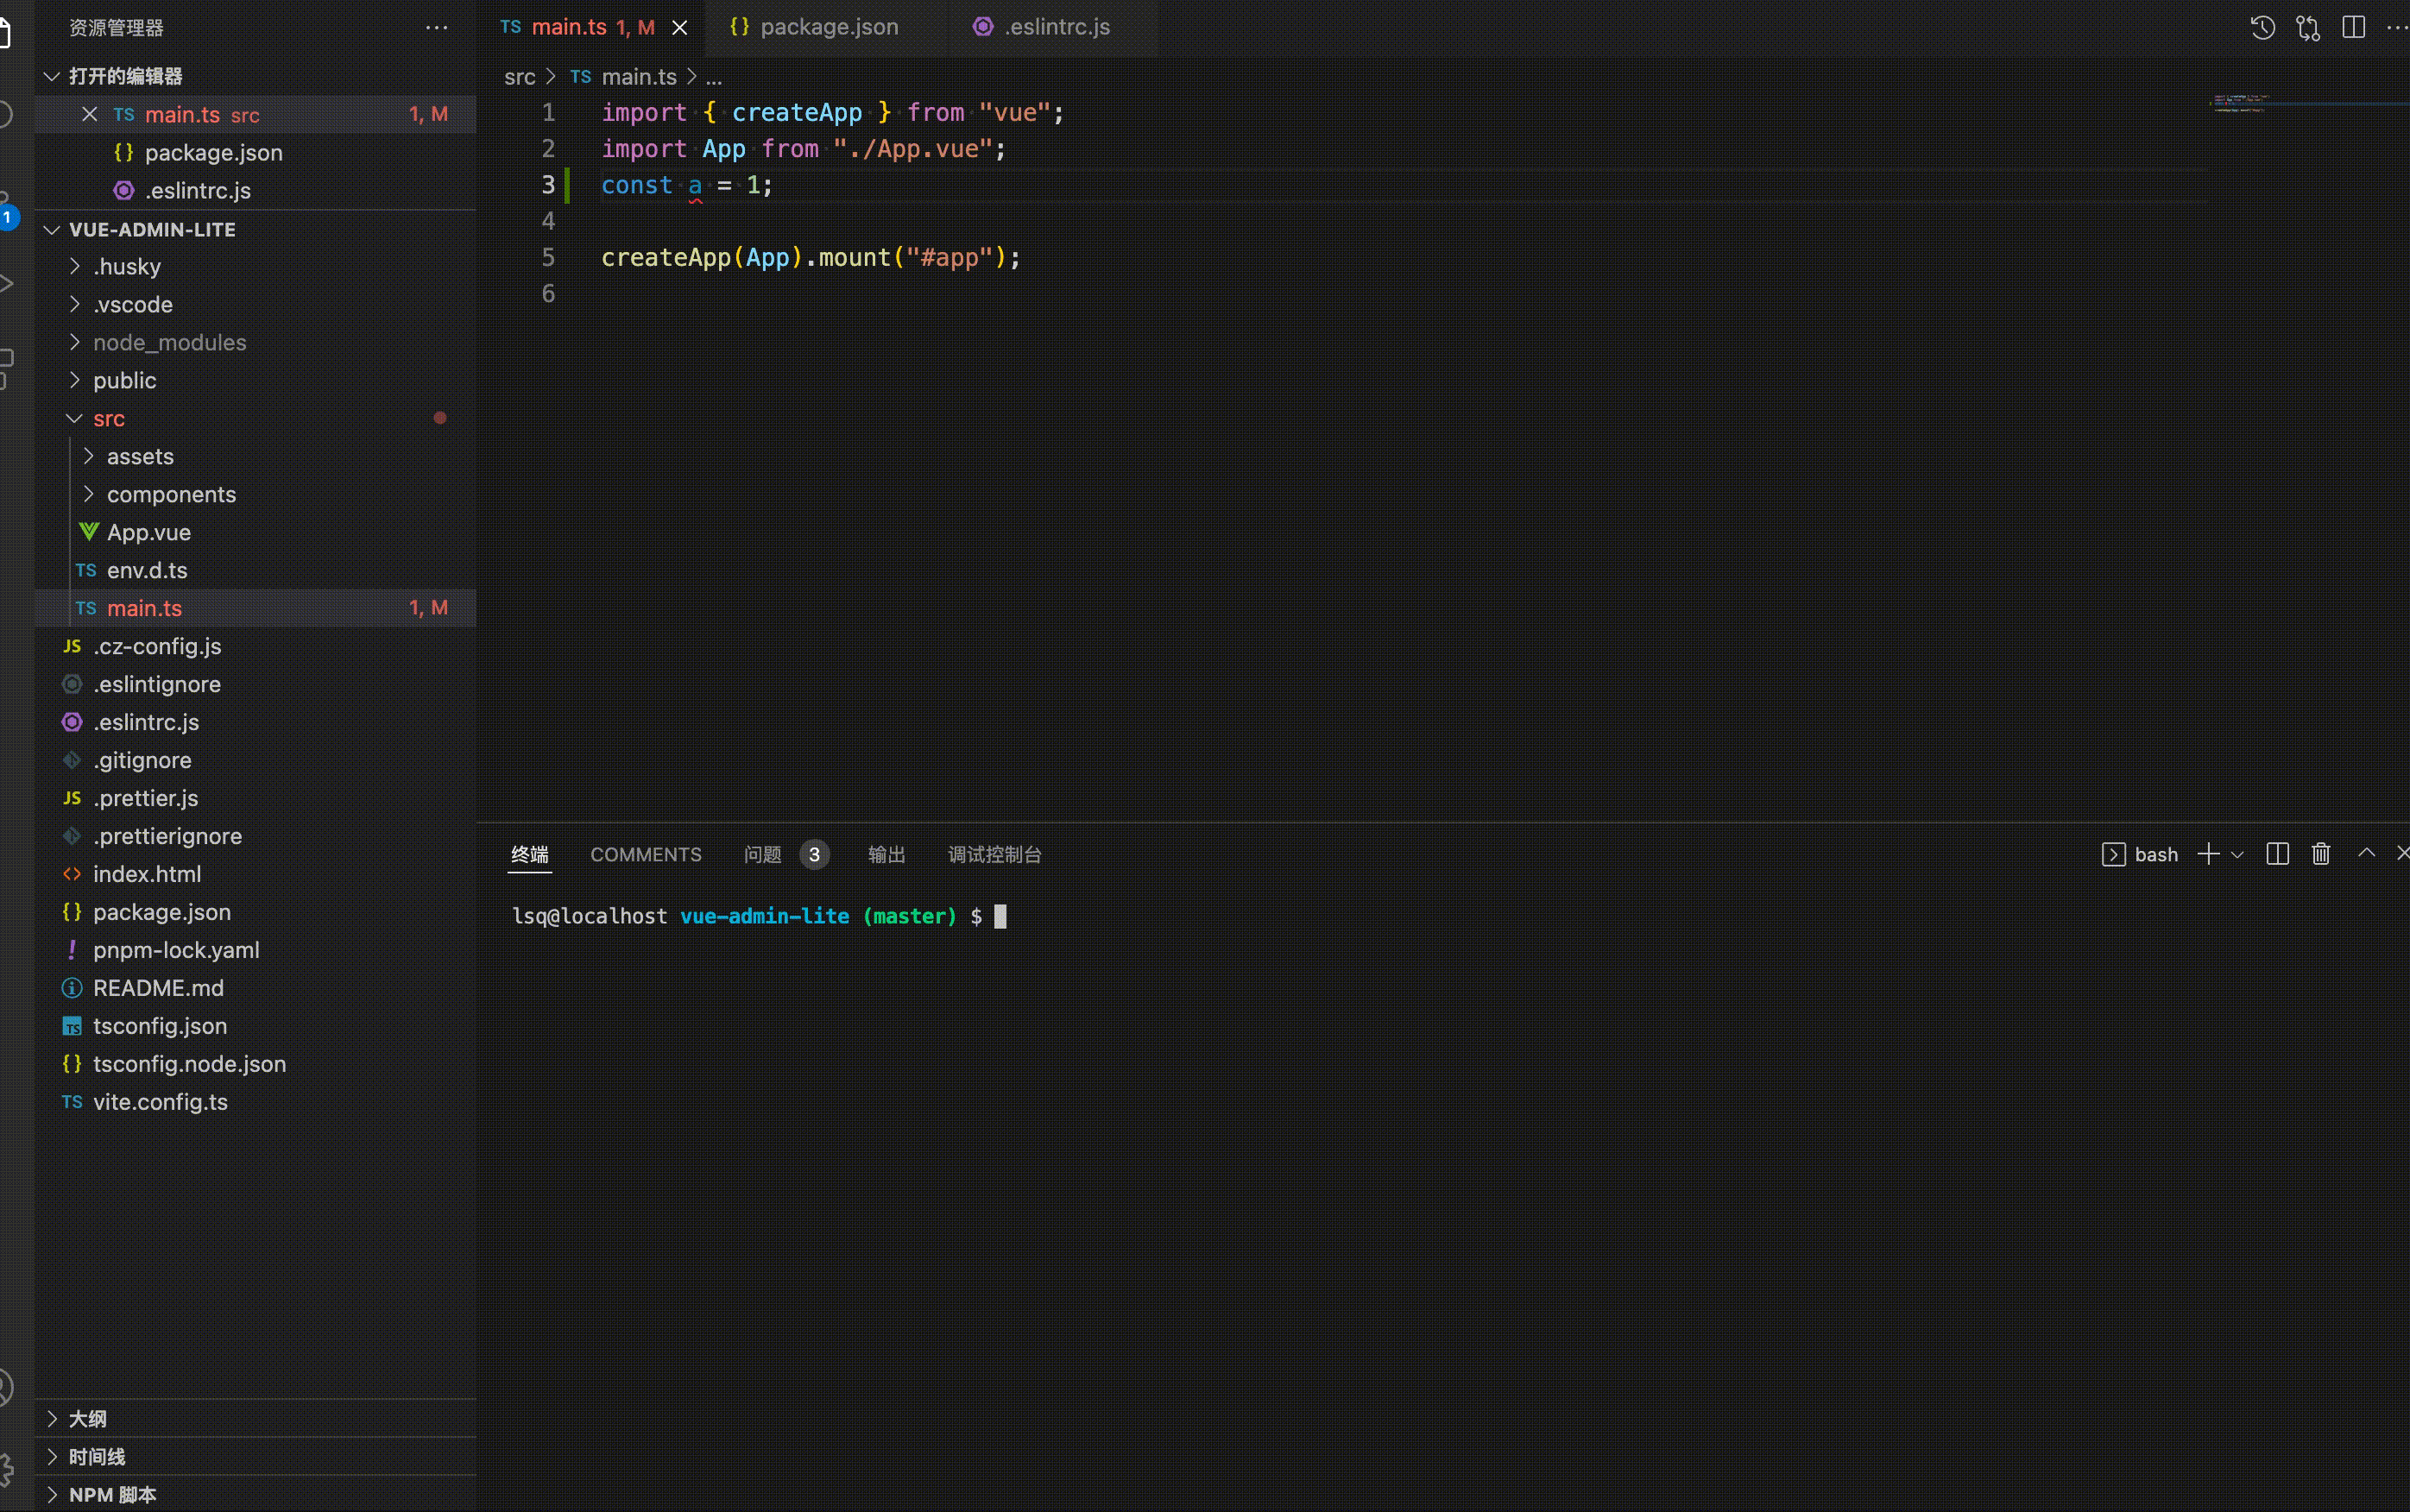Select .eslintrc.js in open editors list
The width and height of the screenshot is (2410, 1512).
[256, 190]
